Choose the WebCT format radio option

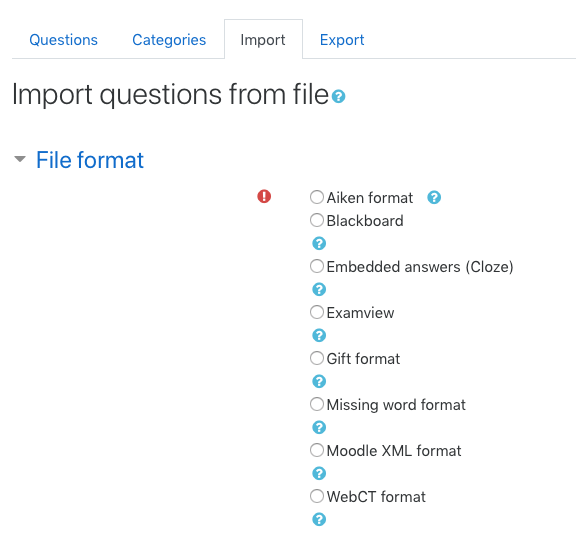tap(317, 496)
